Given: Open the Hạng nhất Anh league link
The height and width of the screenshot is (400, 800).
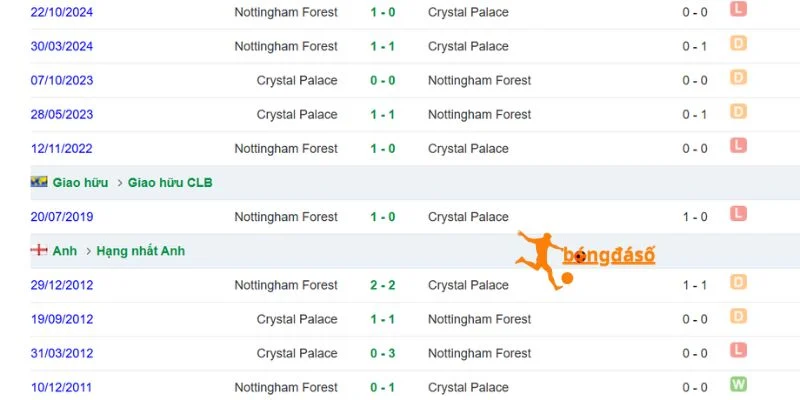Looking at the screenshot, I should (x=140, y=251).
